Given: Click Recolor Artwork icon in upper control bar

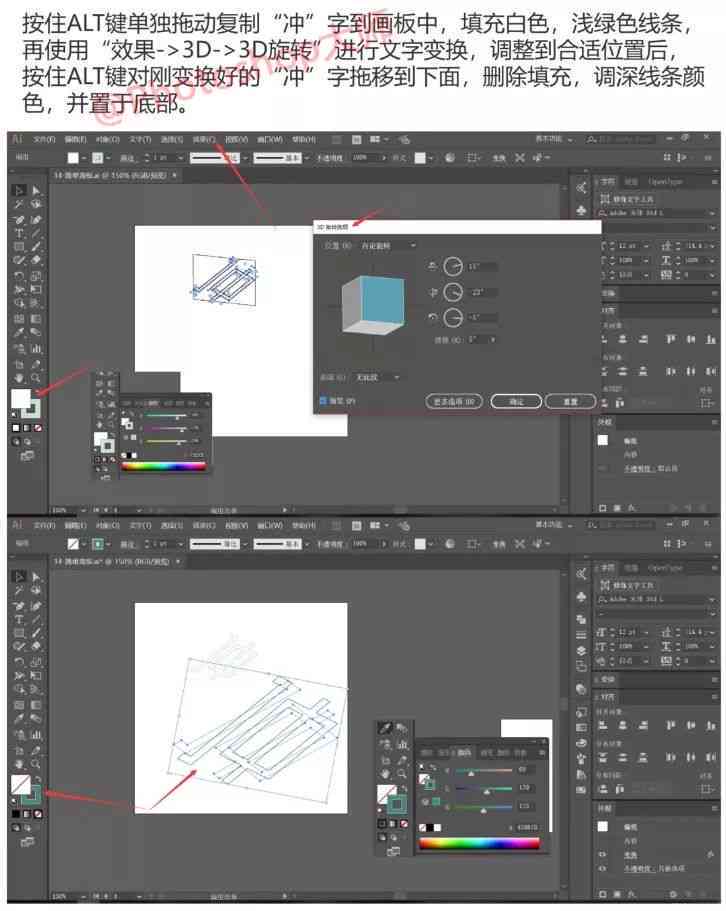Looking at the screenshot, I should coord(450,157).
